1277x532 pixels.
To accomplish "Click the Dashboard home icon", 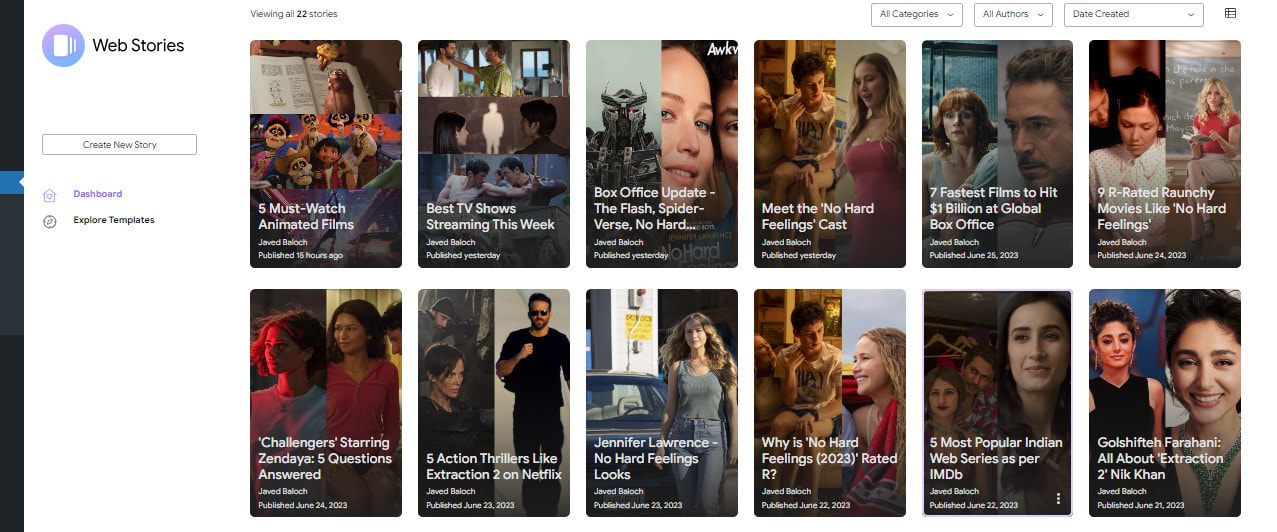I will click(50, 195).
